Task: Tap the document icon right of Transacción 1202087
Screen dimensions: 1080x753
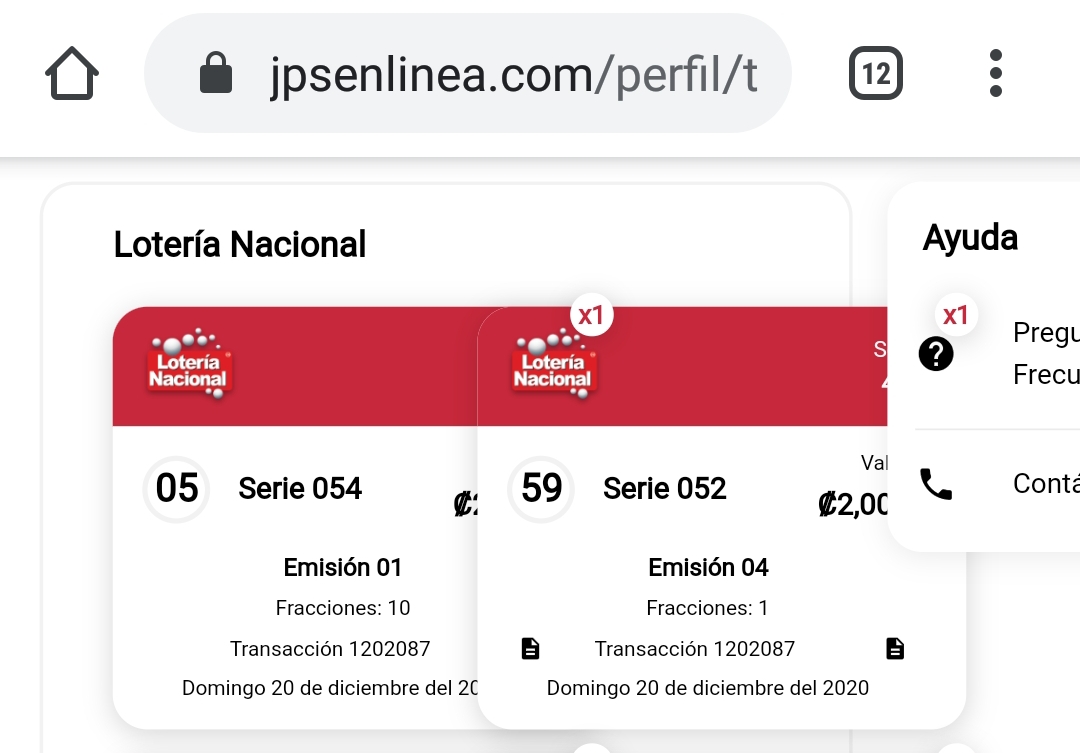Action: (895, 649)
